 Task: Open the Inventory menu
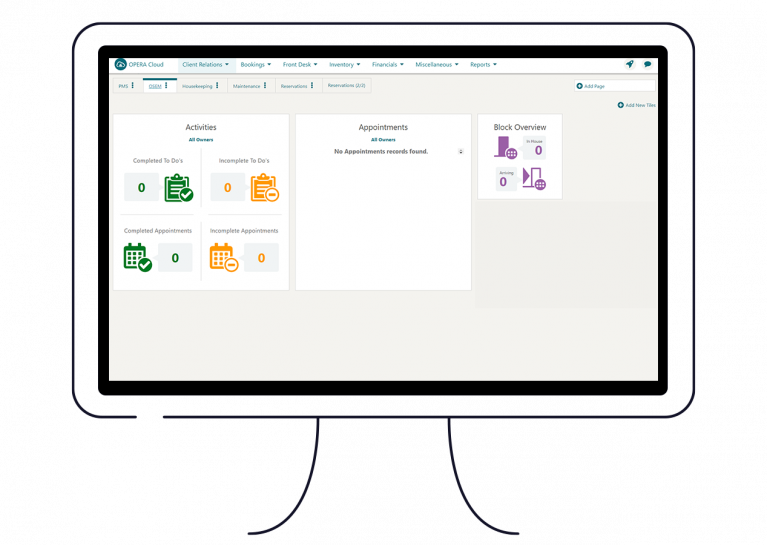pos(343,65)
